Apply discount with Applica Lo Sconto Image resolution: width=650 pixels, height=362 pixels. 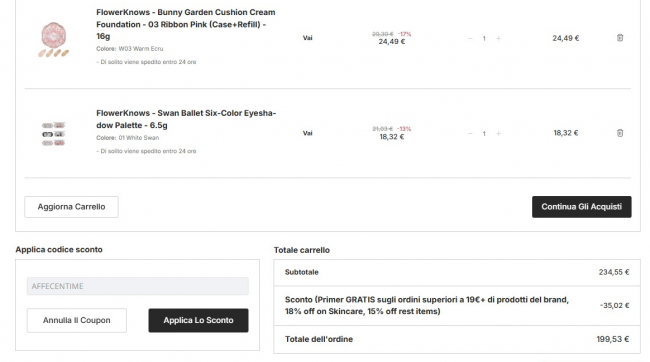pyautogui.click(x=198, y=320)
